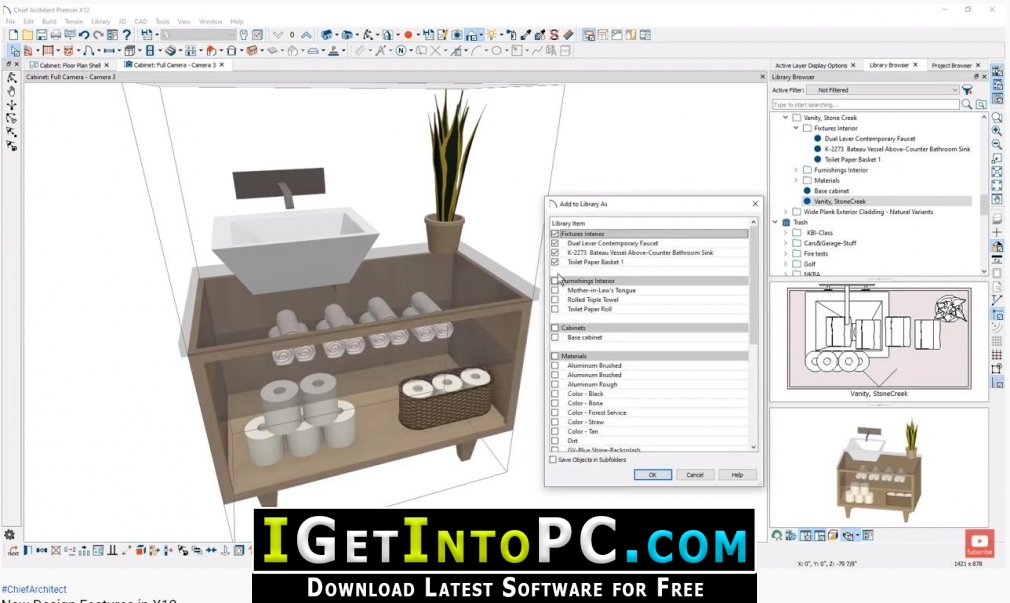
Task: Click the Cancel button in dialog
Action: (x=695, y=475)
